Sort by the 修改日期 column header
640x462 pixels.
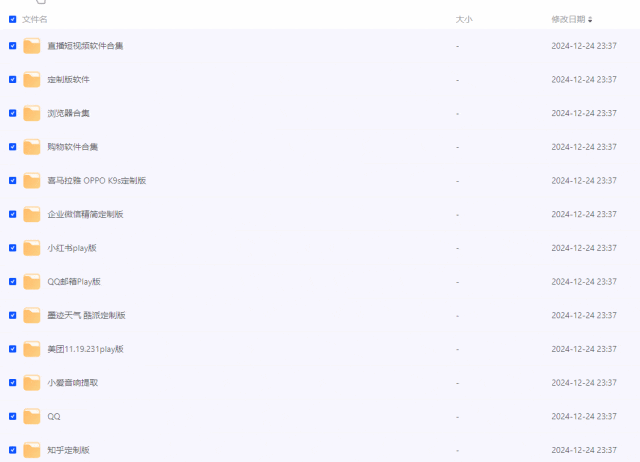point(568,19)
